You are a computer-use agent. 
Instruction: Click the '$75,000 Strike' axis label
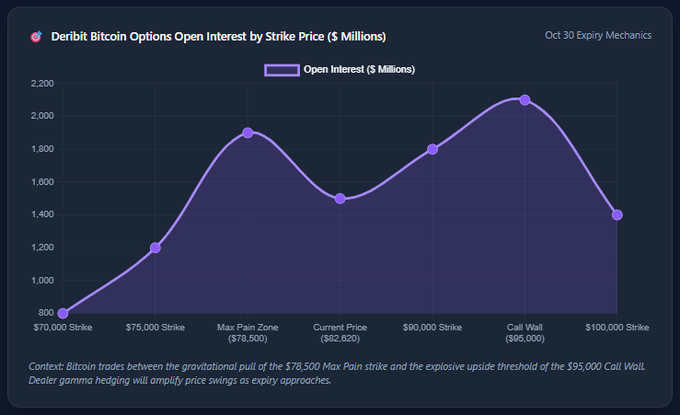[x=155, y=327]
